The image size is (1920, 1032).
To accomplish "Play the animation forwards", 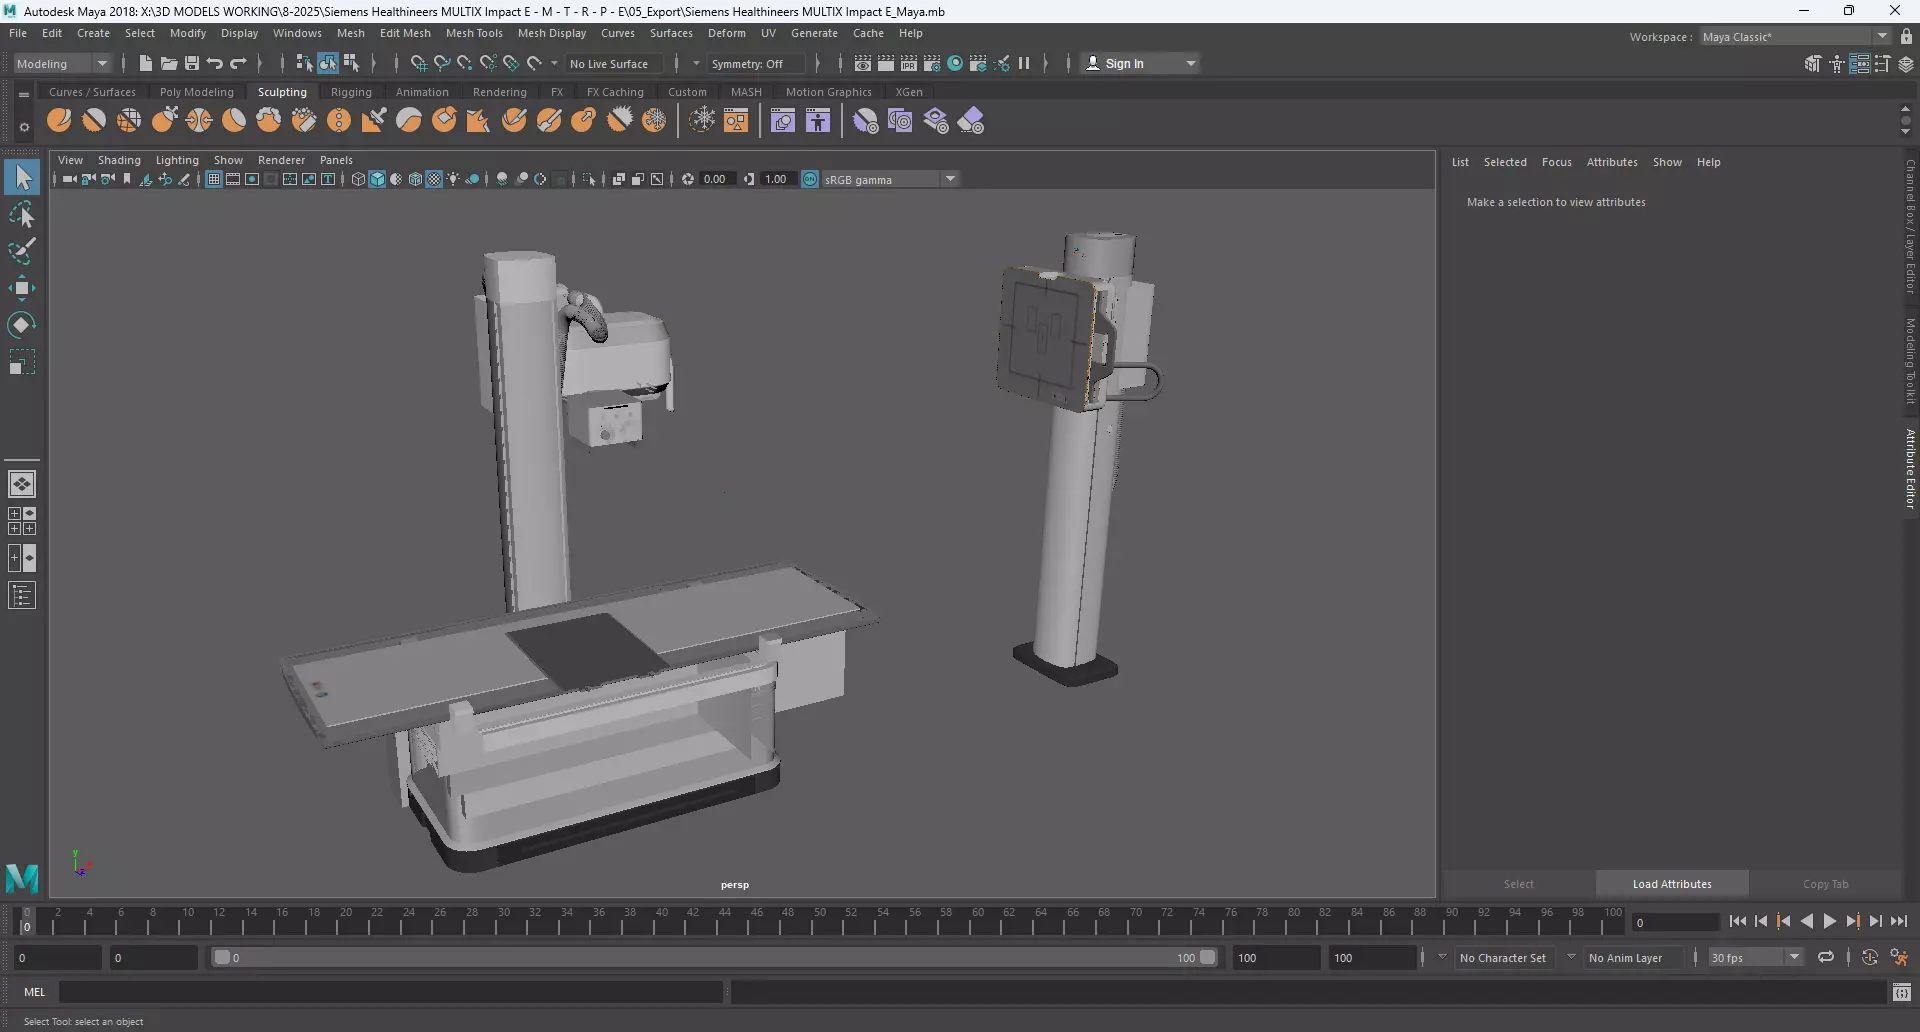I will tap(1829, 922).
